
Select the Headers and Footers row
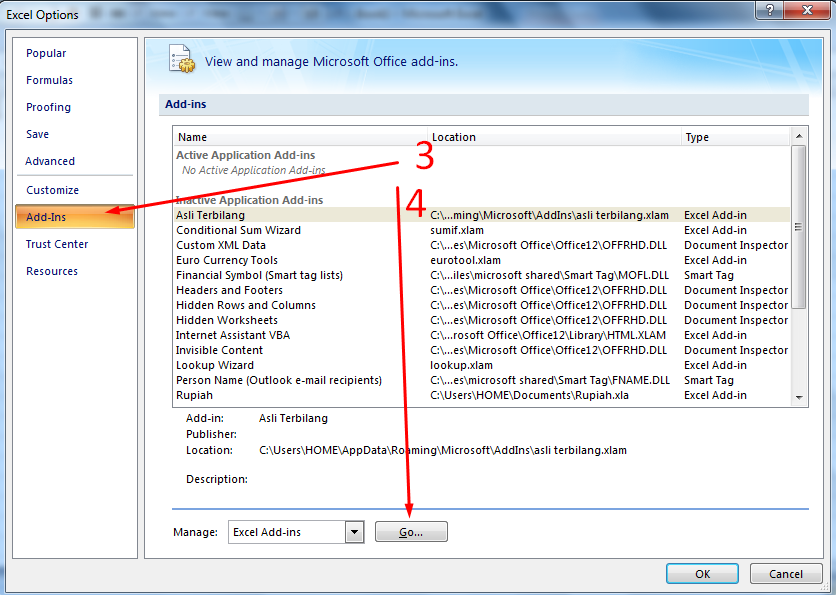click(482, 290)
